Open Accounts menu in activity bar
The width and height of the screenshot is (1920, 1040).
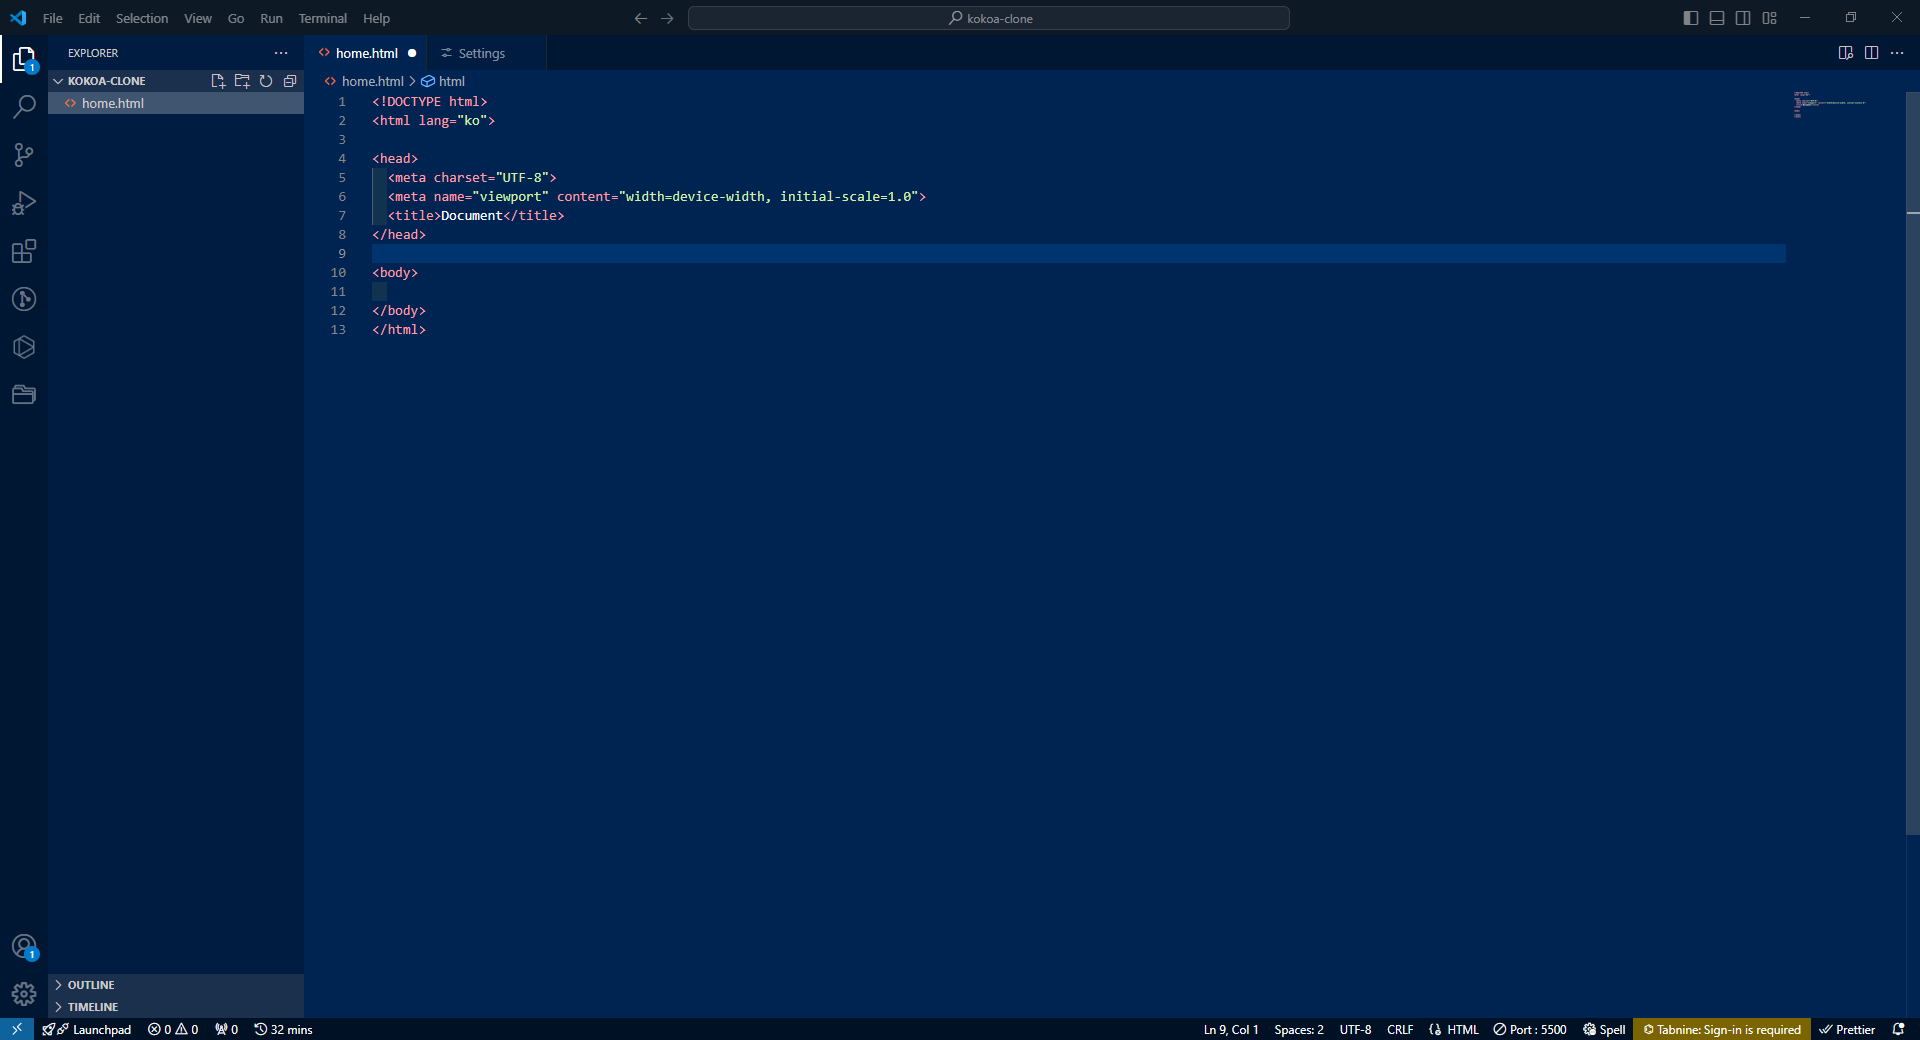pyautogui.click(x=24, y=947)
